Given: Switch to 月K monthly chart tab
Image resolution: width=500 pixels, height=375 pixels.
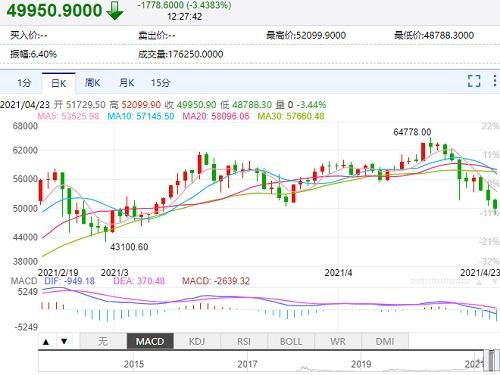Looking at the screenshot, I should click(x=127, y=83).
